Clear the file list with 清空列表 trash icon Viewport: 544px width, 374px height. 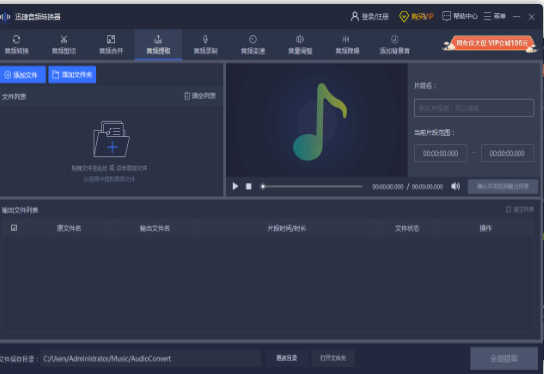200,96
